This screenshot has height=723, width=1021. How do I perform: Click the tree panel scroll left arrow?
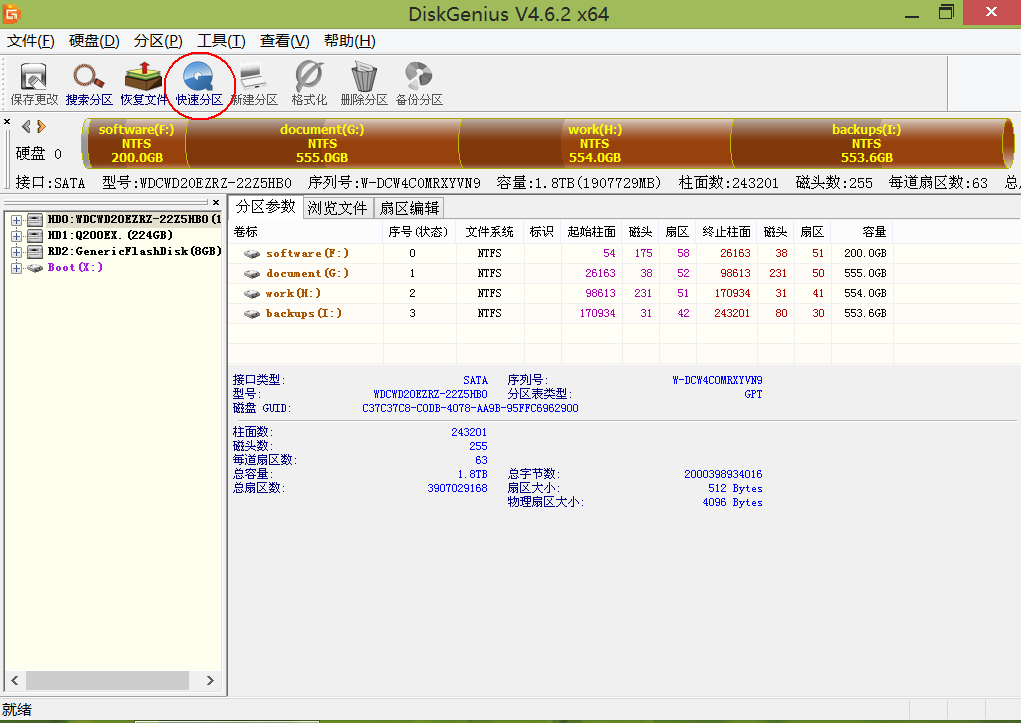pos(14,681)
